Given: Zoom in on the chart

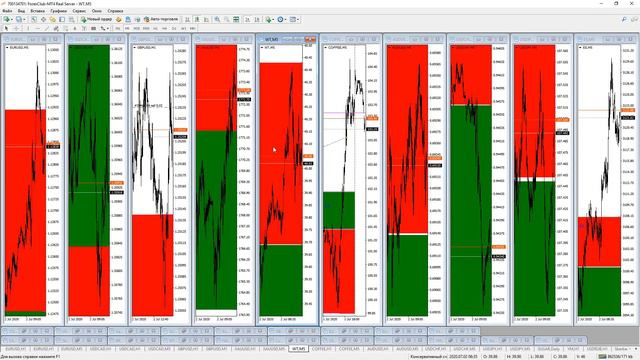Looking at the screenshot, I should click(217, 19).
